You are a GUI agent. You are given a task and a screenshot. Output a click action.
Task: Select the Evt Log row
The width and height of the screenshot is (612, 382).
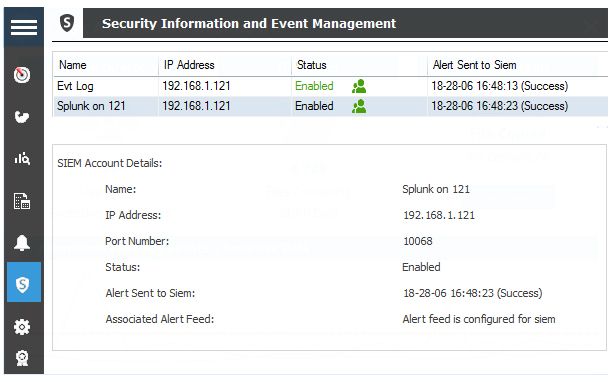[330, 86]
